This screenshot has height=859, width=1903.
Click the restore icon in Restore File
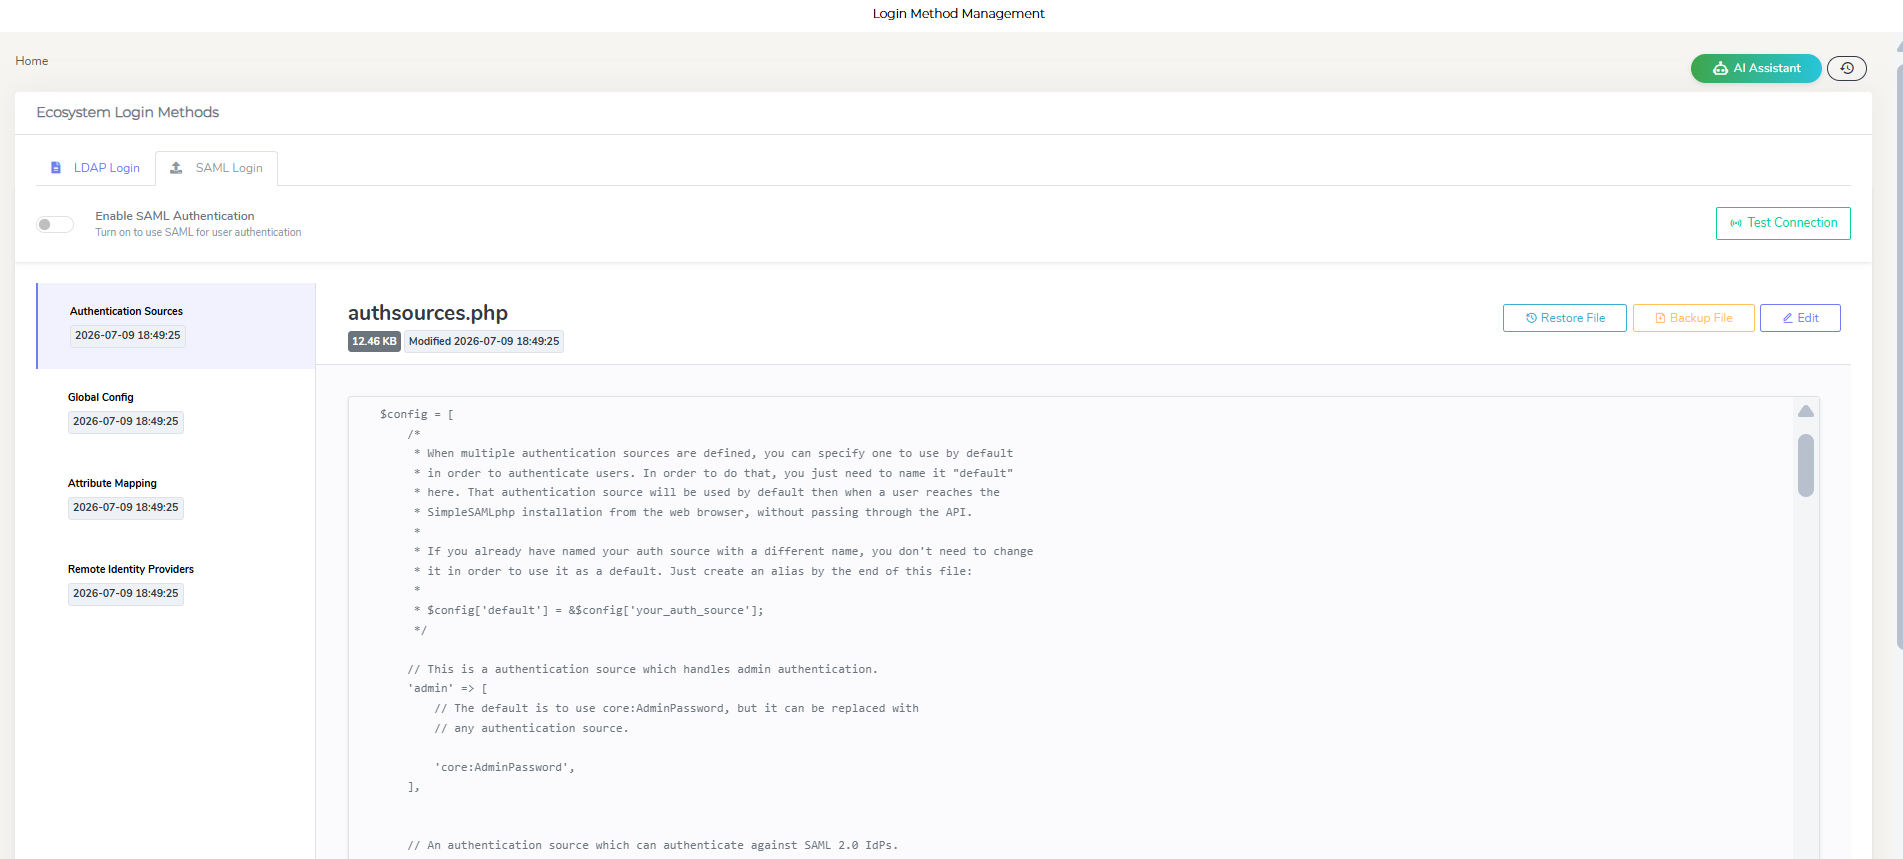coord(1531,318)
